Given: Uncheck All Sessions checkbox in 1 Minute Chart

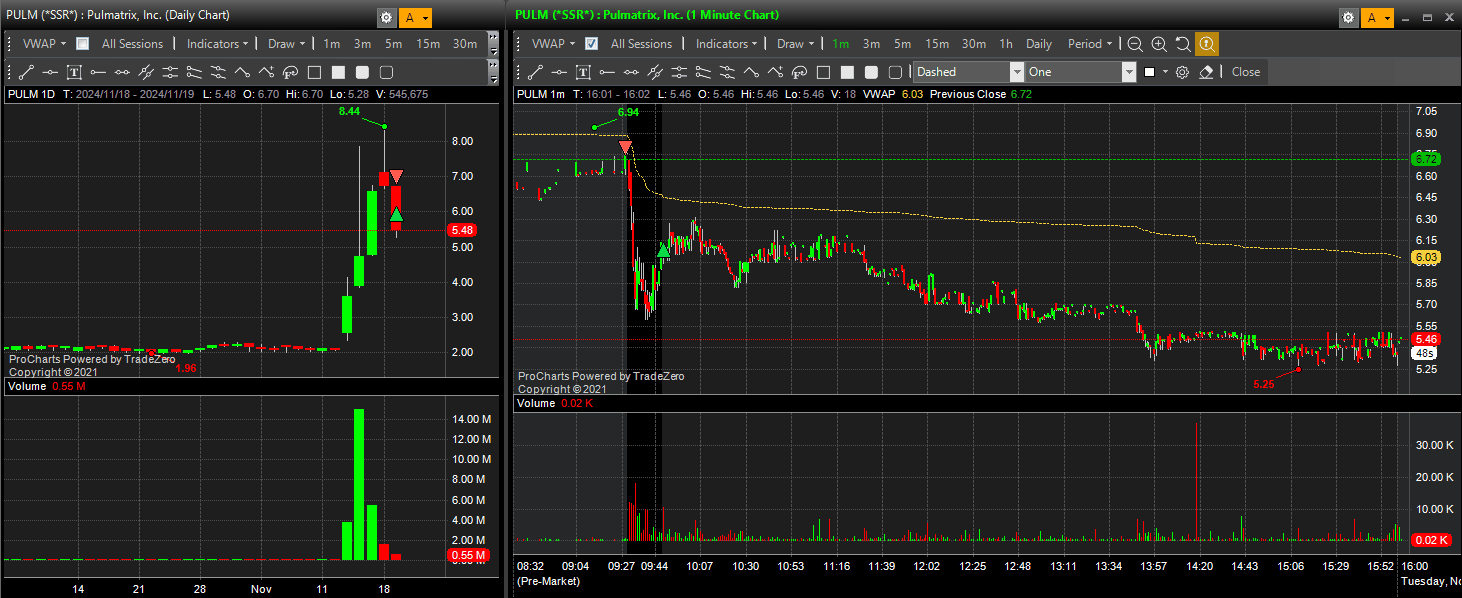Looking at the screenshot, I should (592, 44).
